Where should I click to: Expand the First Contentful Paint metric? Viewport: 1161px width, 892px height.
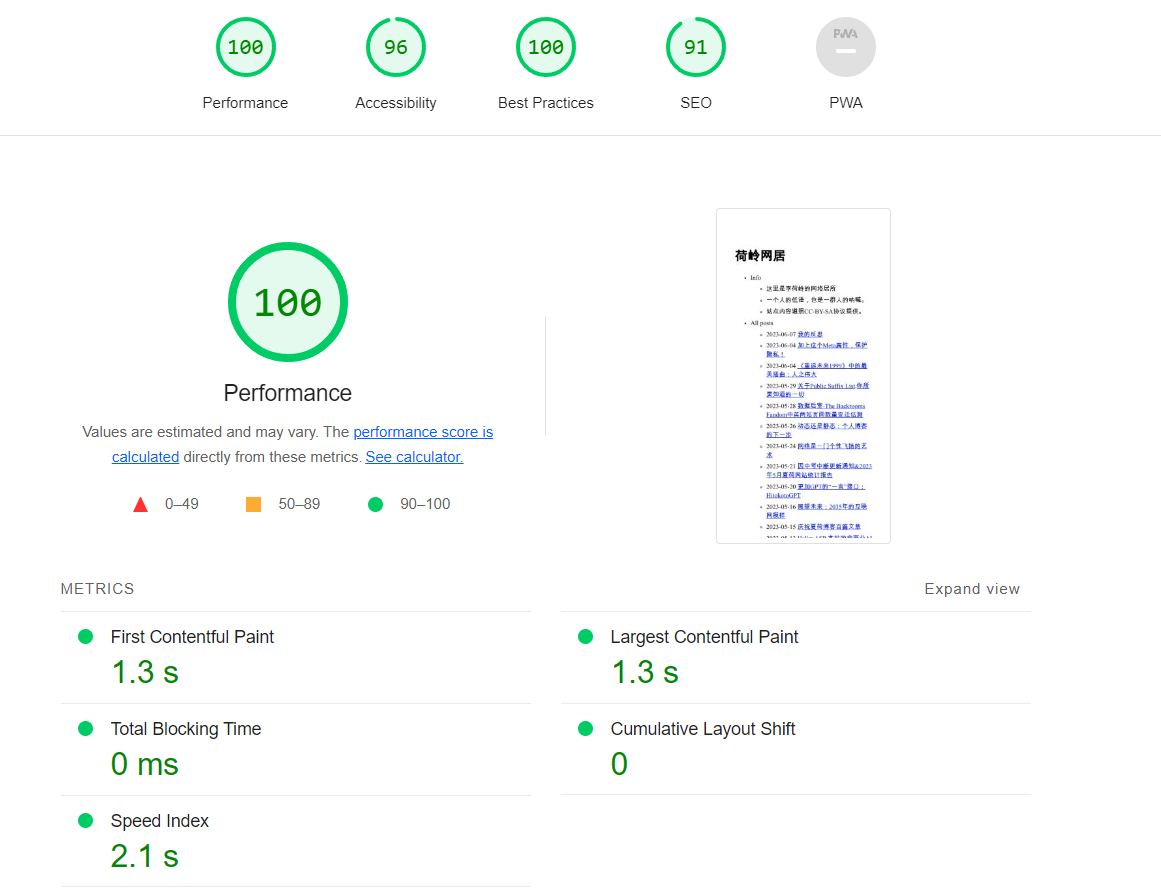click(192, 637)
